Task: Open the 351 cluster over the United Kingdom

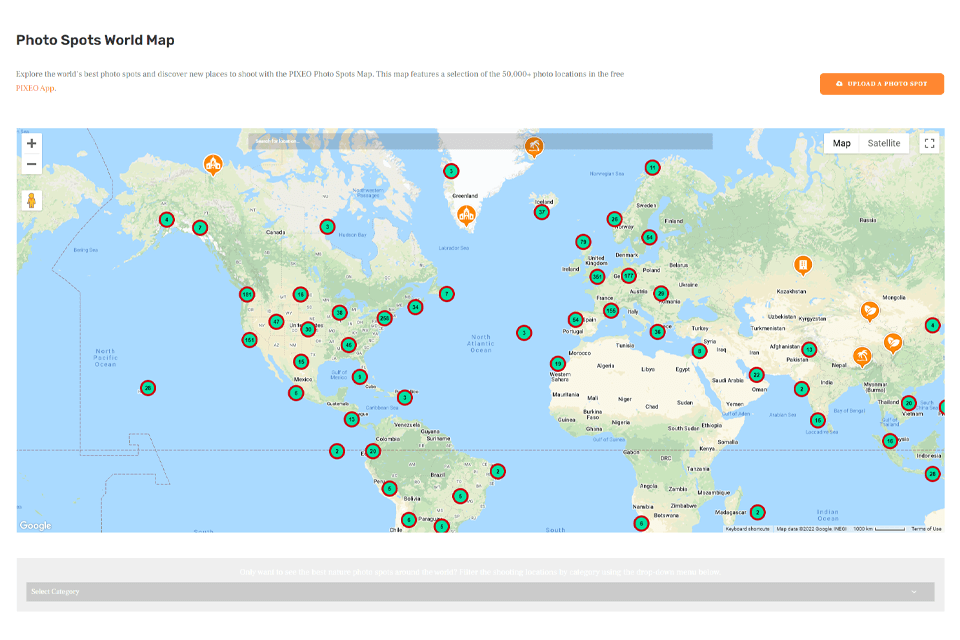Action: click(x=597, y=277)
